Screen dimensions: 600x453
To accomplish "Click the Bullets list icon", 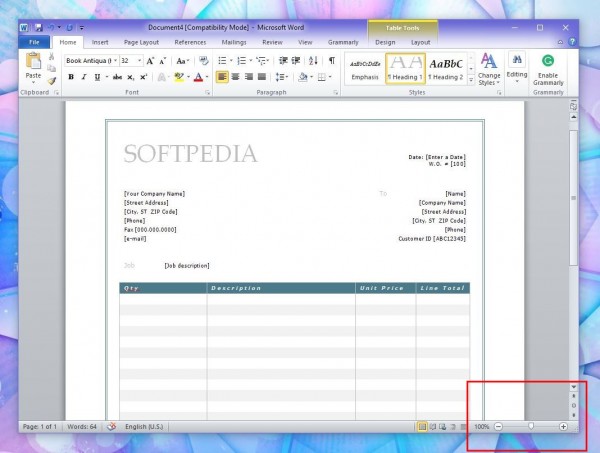I will [222, 61].
